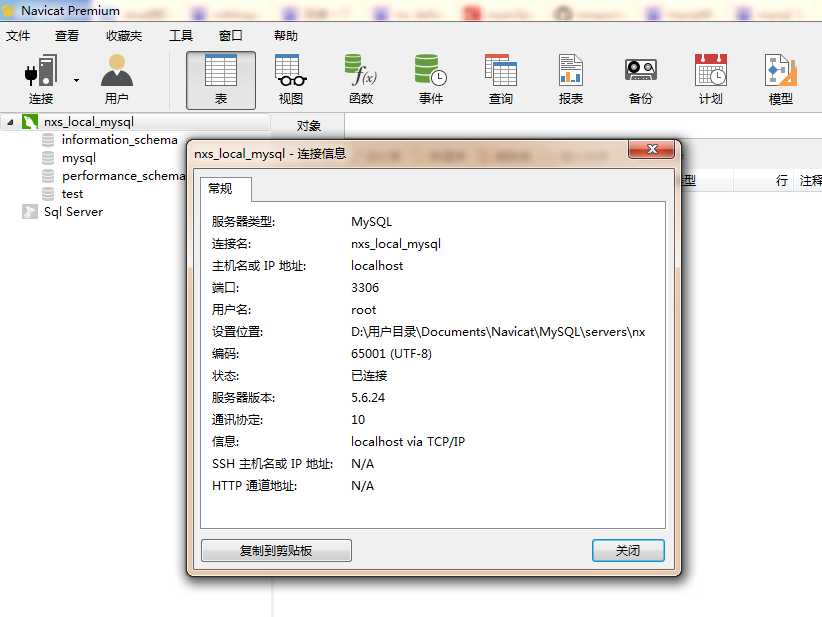Open the View (视图) toolbar icon

[x=291, y=80]
